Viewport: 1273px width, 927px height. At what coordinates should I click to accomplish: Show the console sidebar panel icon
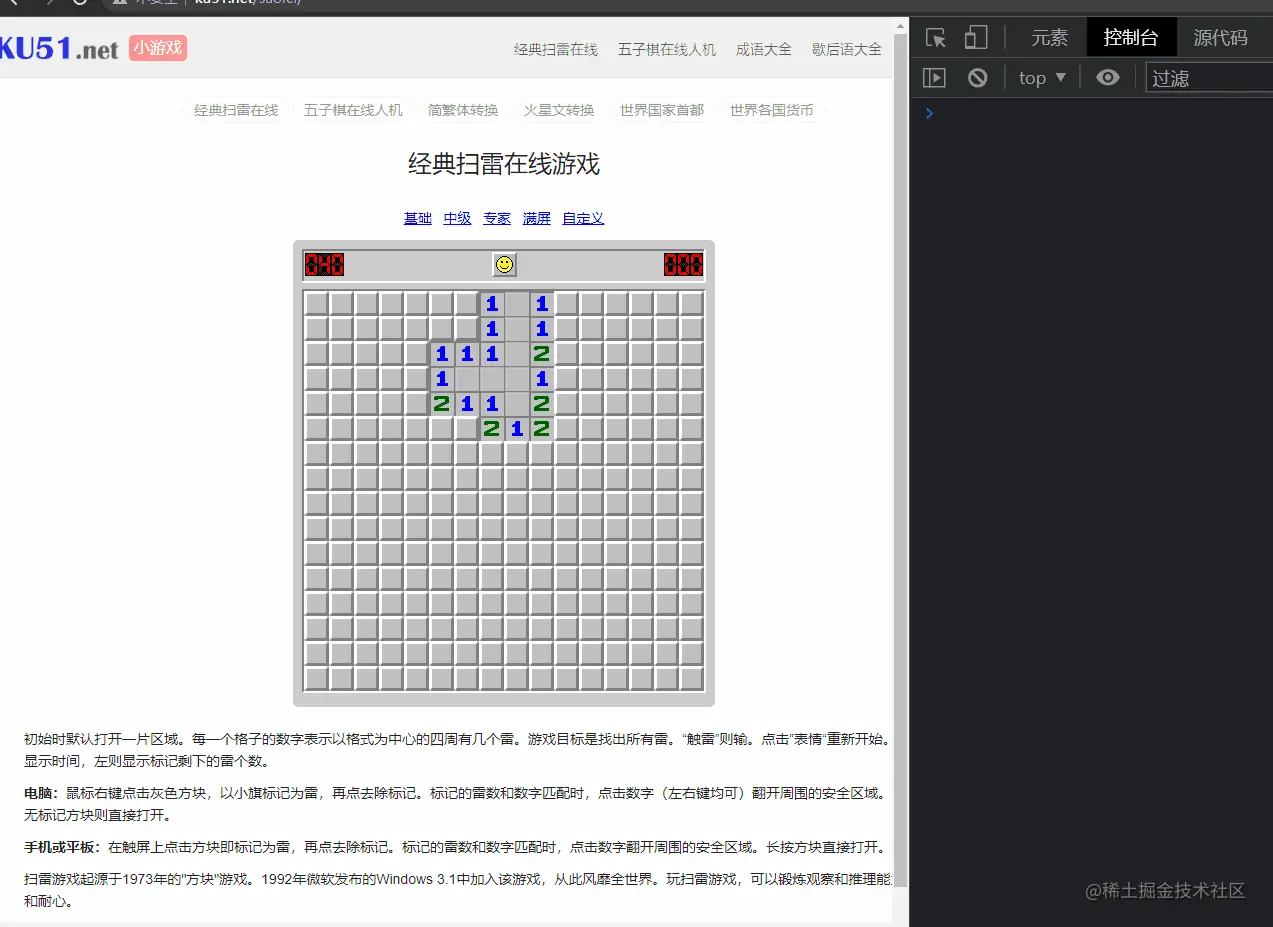(x=934, y=77)
